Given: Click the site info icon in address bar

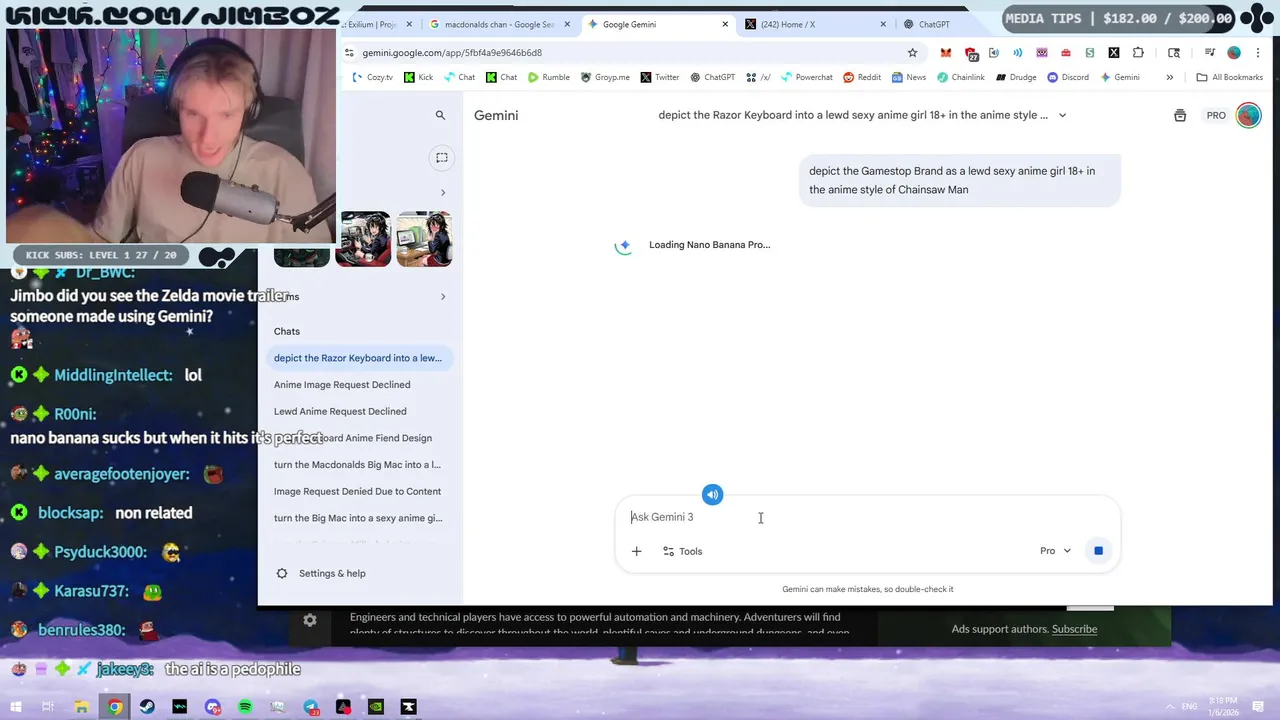Looking at the screenshot, I should pos(349,53).
